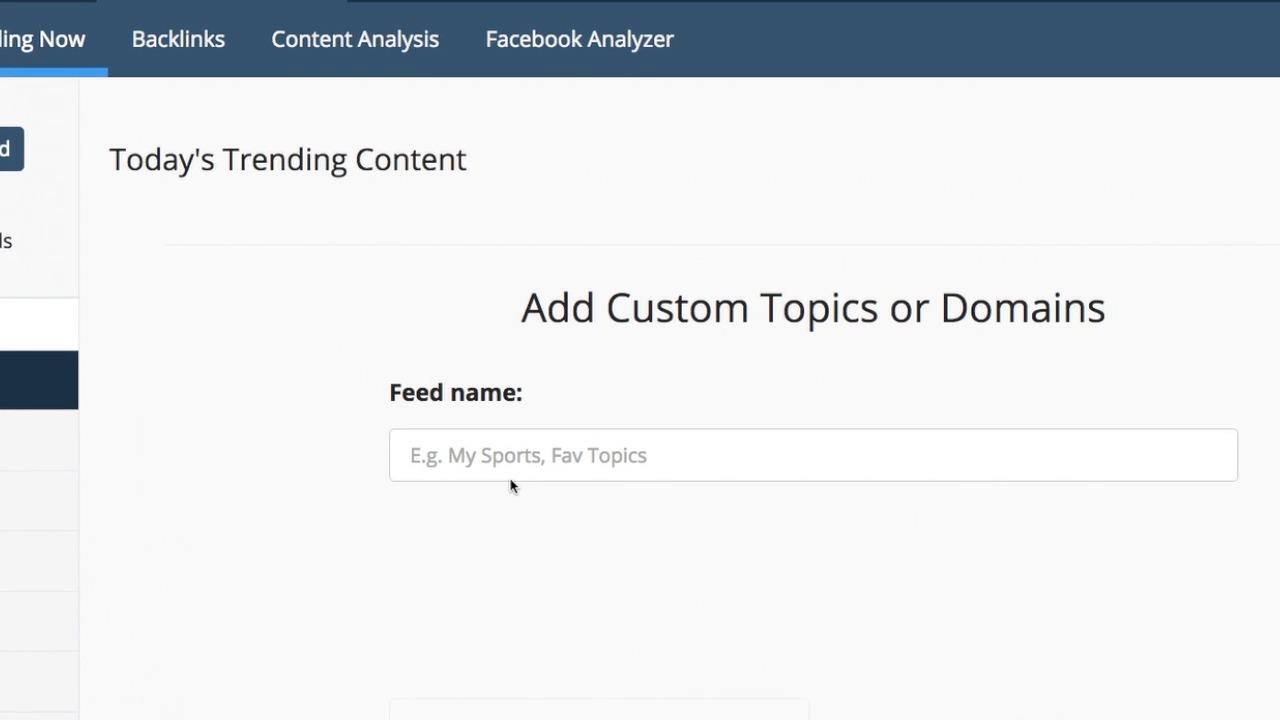Click the cut-off sidebar link ending in "ls"
This screenshot has height=720, width=1280.
6,241
